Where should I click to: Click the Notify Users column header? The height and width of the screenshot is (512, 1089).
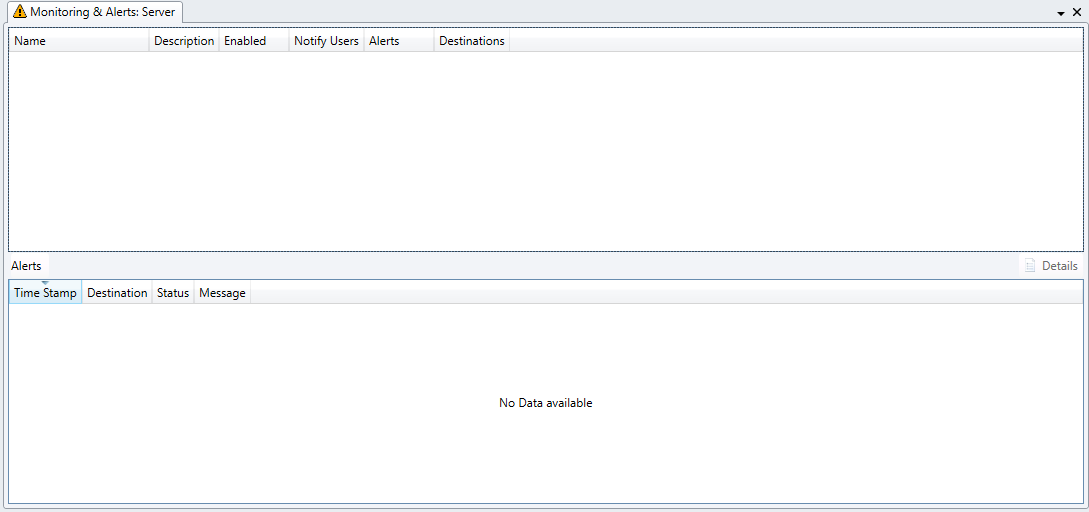(326, 41)
